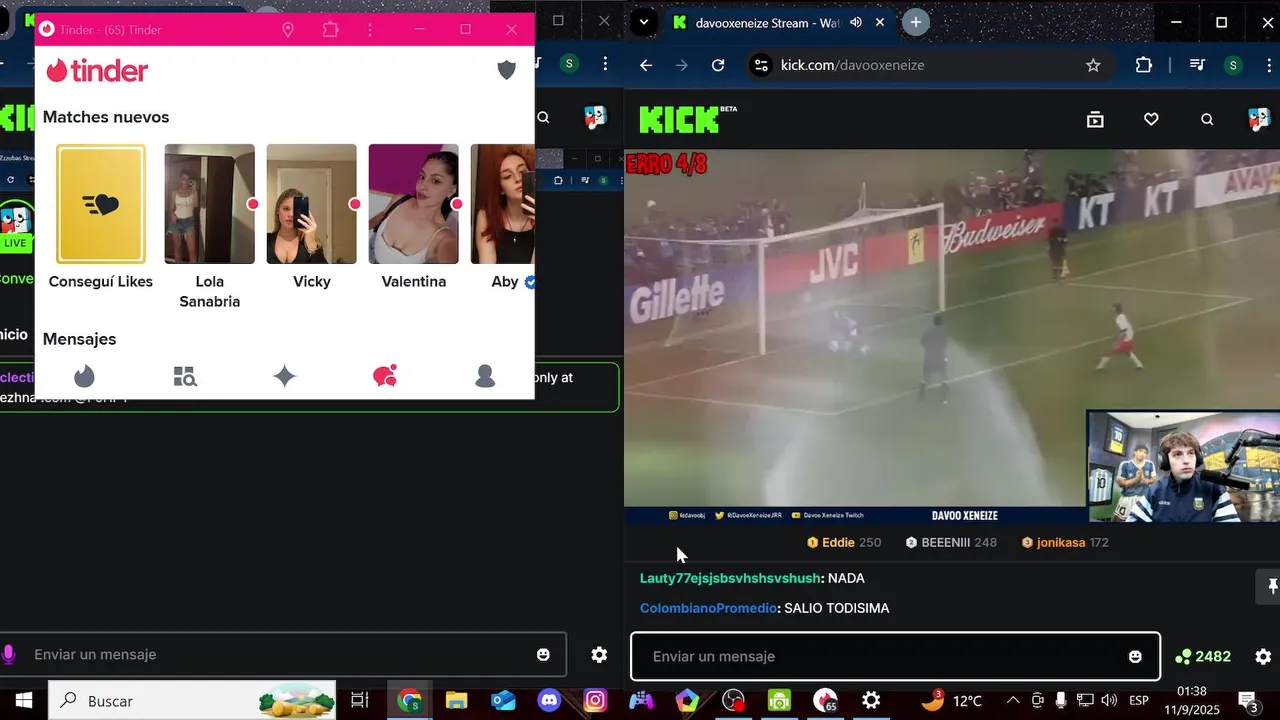Open Tinder profile person tab
The image size is (1280, 720).
pos(485,376)
